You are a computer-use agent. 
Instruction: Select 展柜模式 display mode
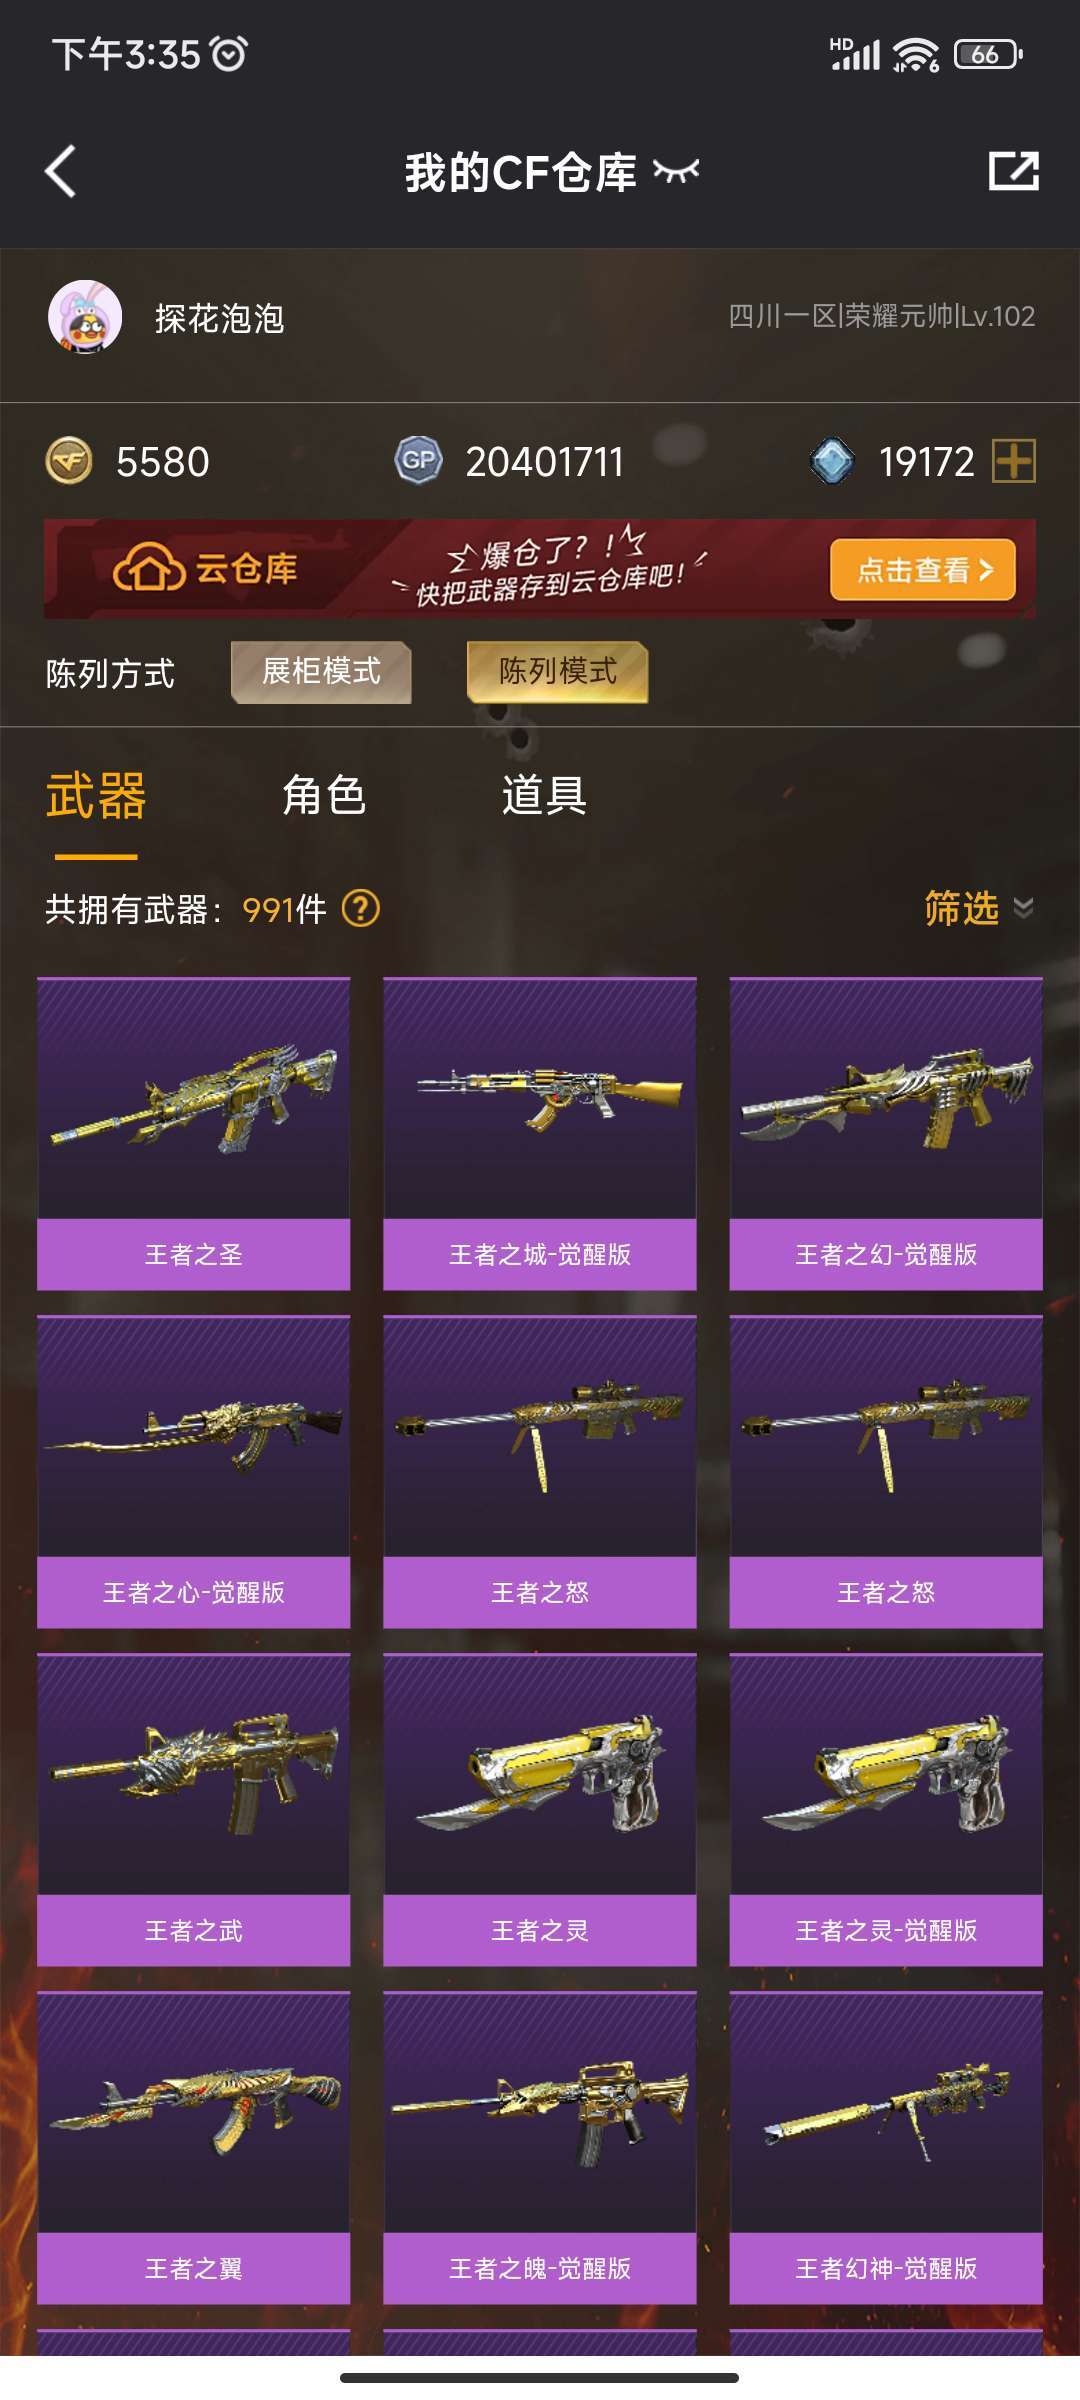click(x=321, y=672)
